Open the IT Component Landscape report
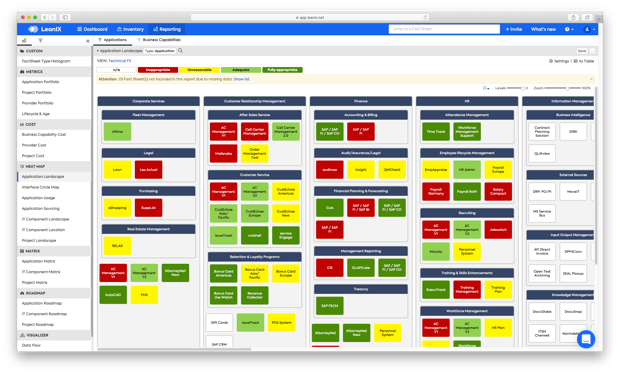620x374 pixels. coord(45,219)
